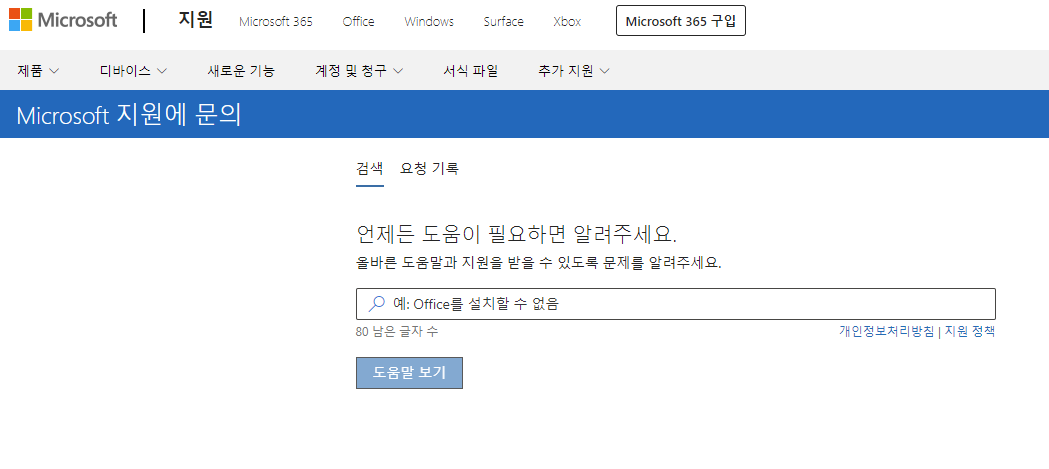Click the magnifier icon in search box
The width and height of the screenshot is (1049, 469).
(377, 304)
